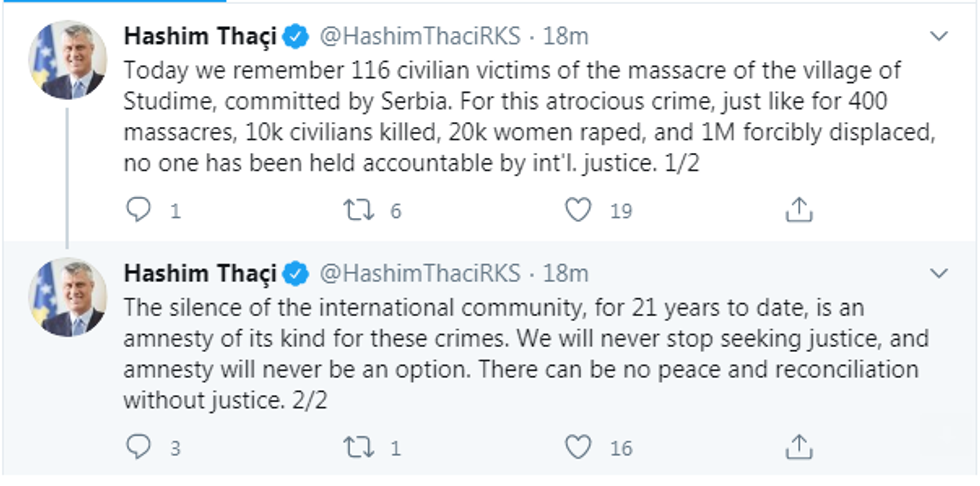Viewport: 980px width, 486px height.
Task: Expand the second tweet's options chevron
Action: [x=939, y=273]
